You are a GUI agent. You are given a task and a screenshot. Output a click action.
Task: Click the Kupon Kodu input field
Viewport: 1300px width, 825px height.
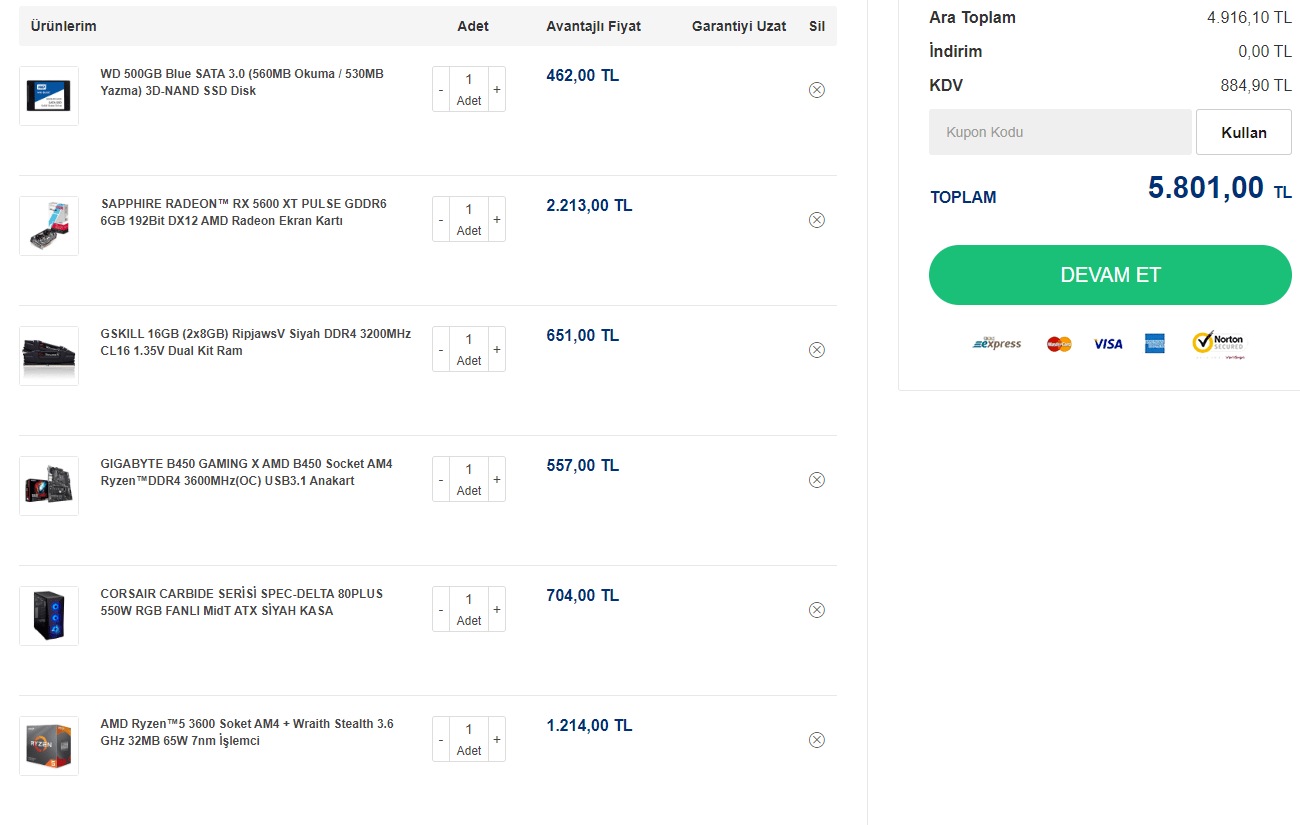click(x=1060, y=132)
